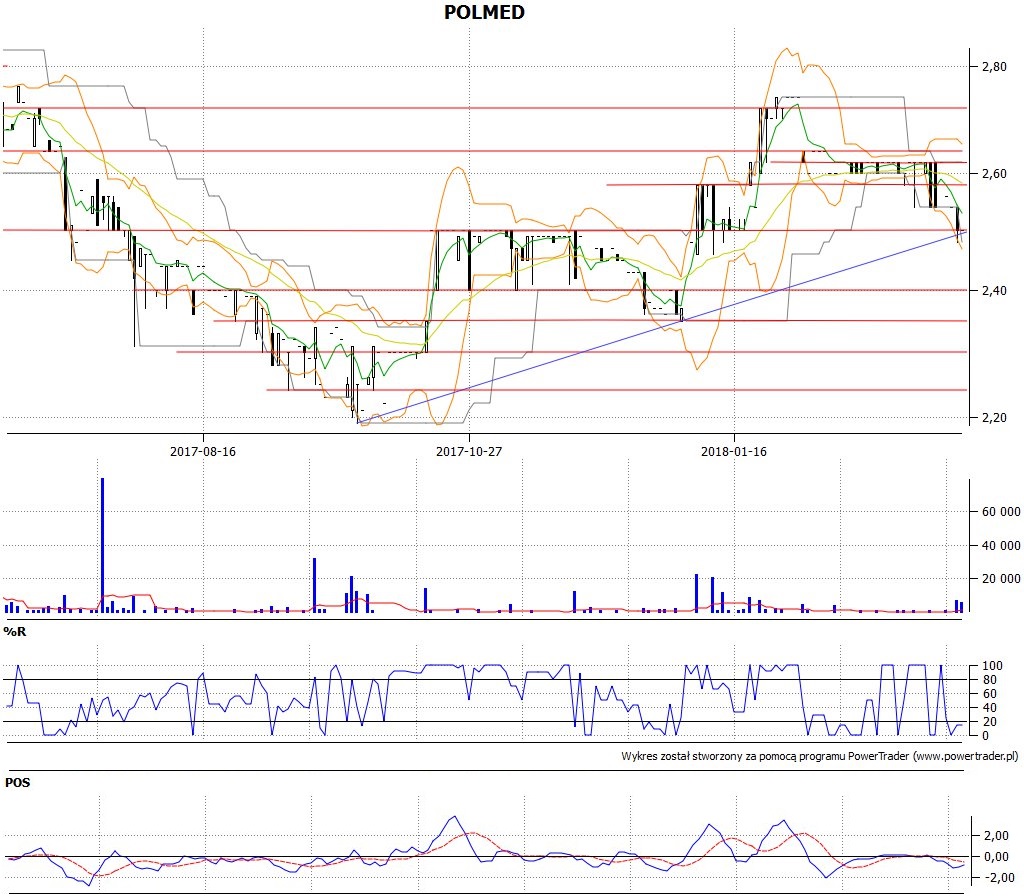This screenshot has width=1024, height=896.
Task: Click the PowerTrader credit text
Action: (820, 756)
